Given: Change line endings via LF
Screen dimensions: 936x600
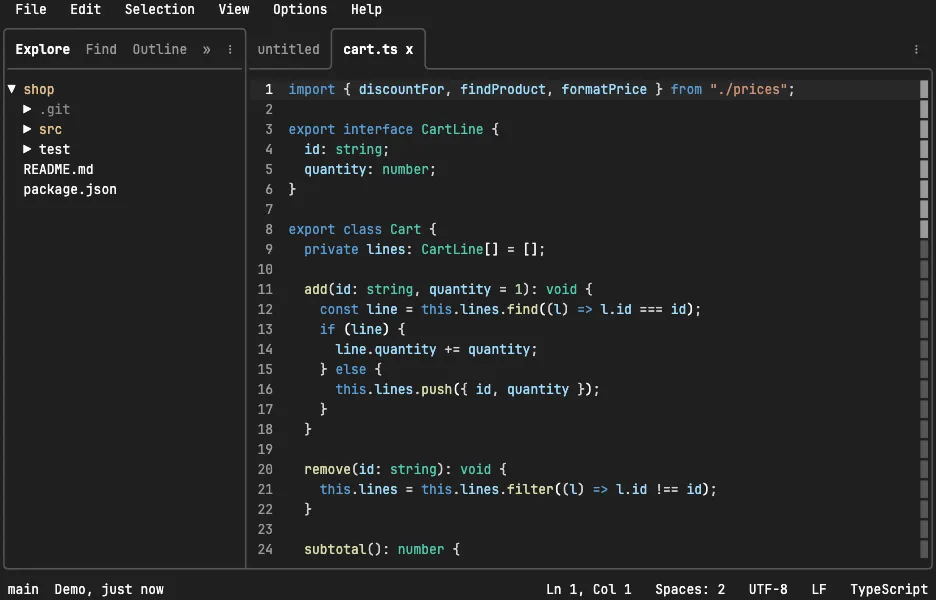Looking at the screenshot, I should (819, 589).
